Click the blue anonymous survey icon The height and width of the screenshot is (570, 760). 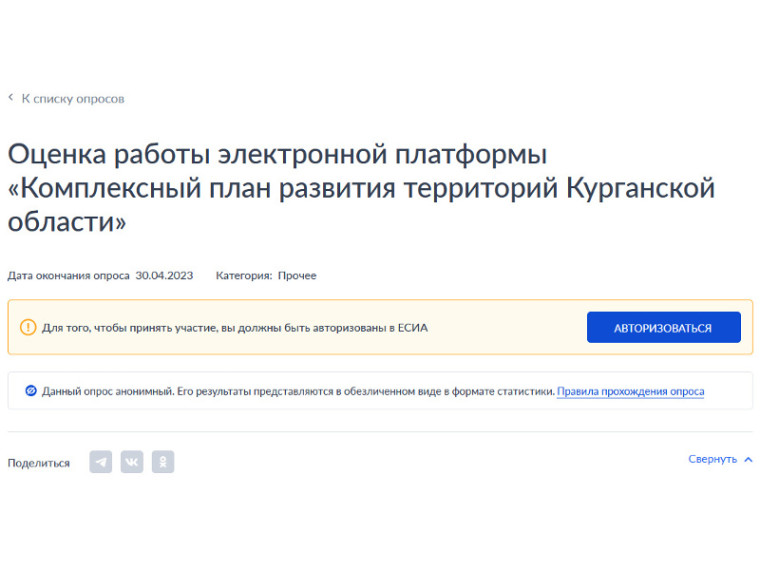click(x=31, y=391)
